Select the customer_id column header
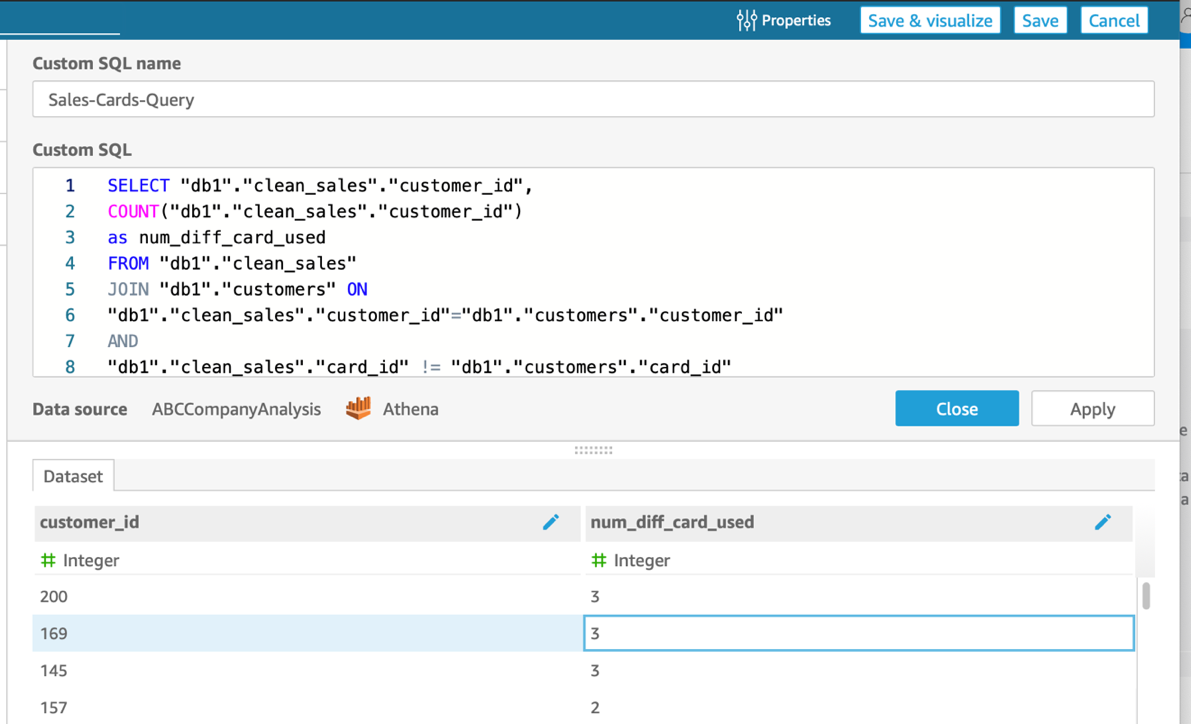 280,522
